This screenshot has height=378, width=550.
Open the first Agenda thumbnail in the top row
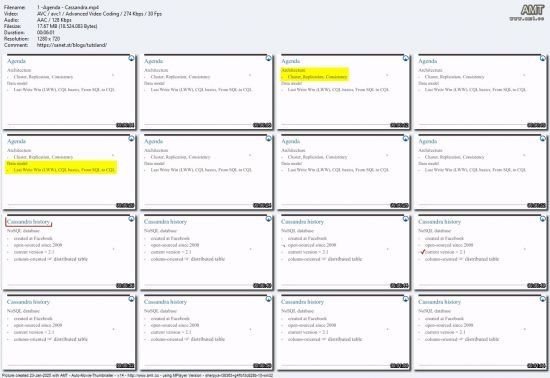coord(69,92)
